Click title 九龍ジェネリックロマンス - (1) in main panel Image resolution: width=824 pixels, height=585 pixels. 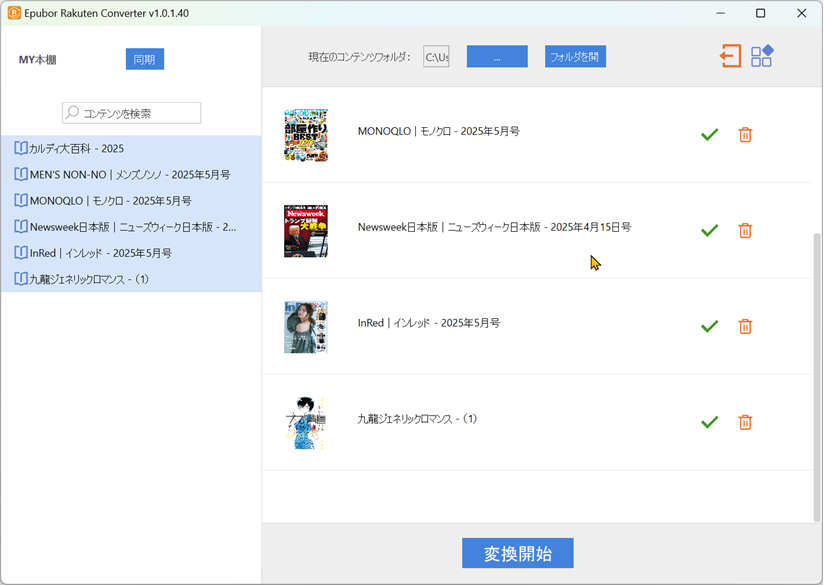[417, 419]
